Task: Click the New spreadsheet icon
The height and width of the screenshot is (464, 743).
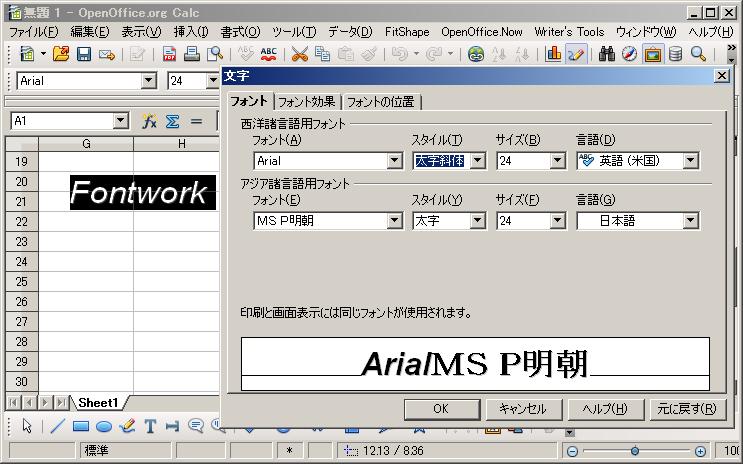Action: point(27,54)
